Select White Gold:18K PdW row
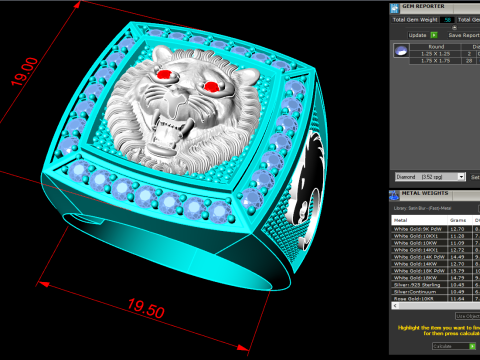This screenshot has height=360, width=480. pyautogui.click(x=436, y=271)
